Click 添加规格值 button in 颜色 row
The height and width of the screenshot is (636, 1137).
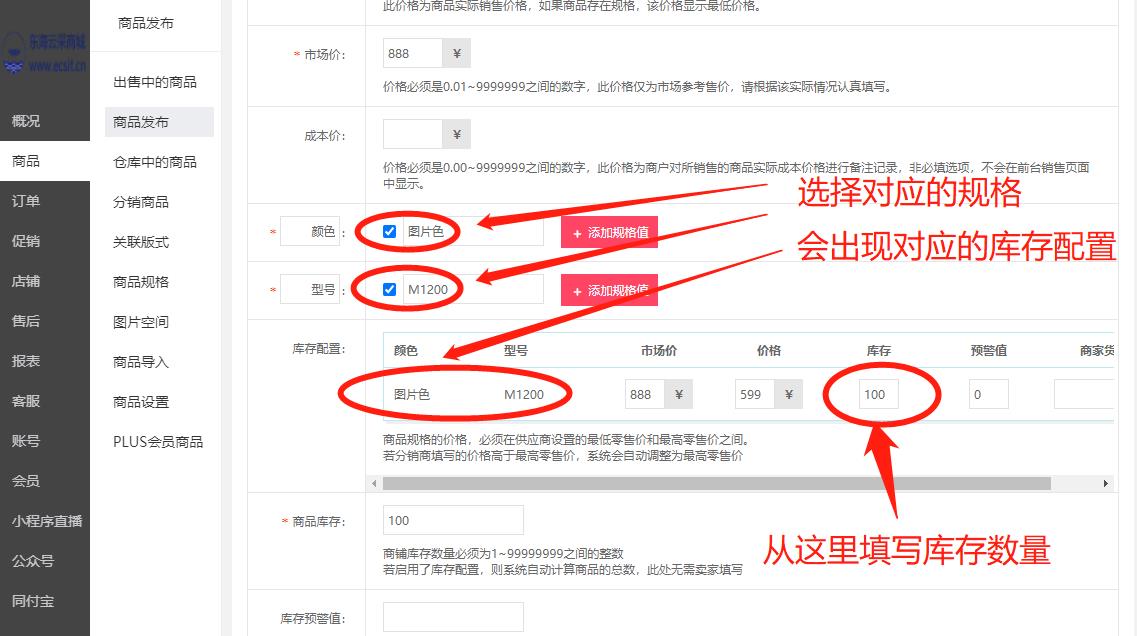609,233
